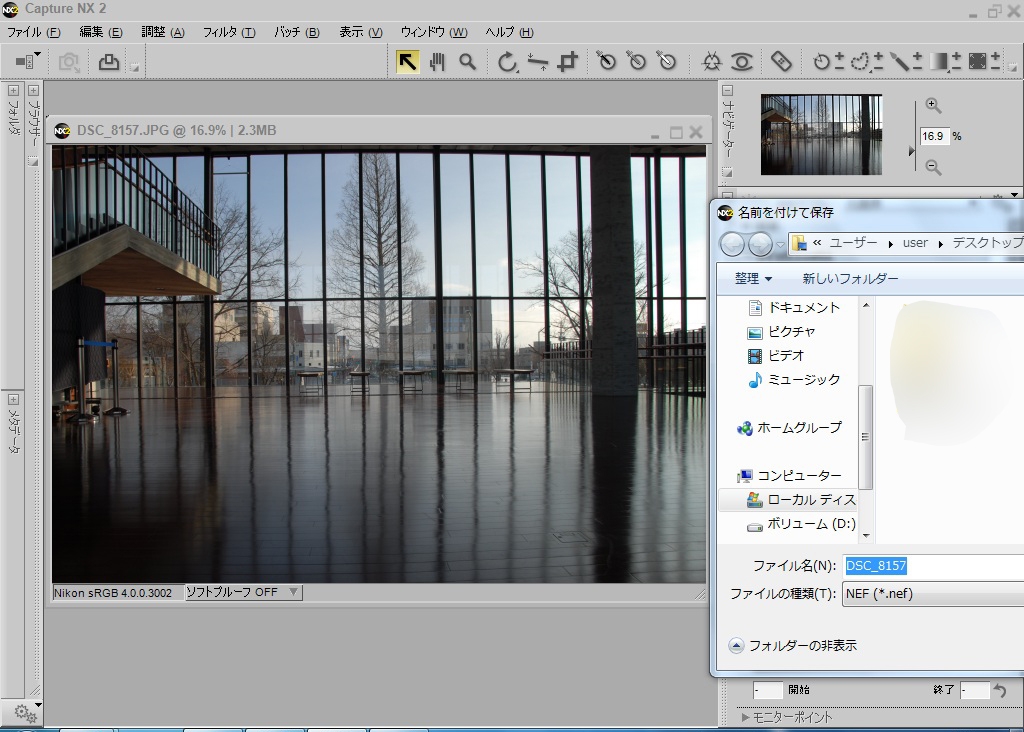Expand the メタデータ side panel
Image resolution: width=1024 pixels, height=732 pixels.
[14, 398]
